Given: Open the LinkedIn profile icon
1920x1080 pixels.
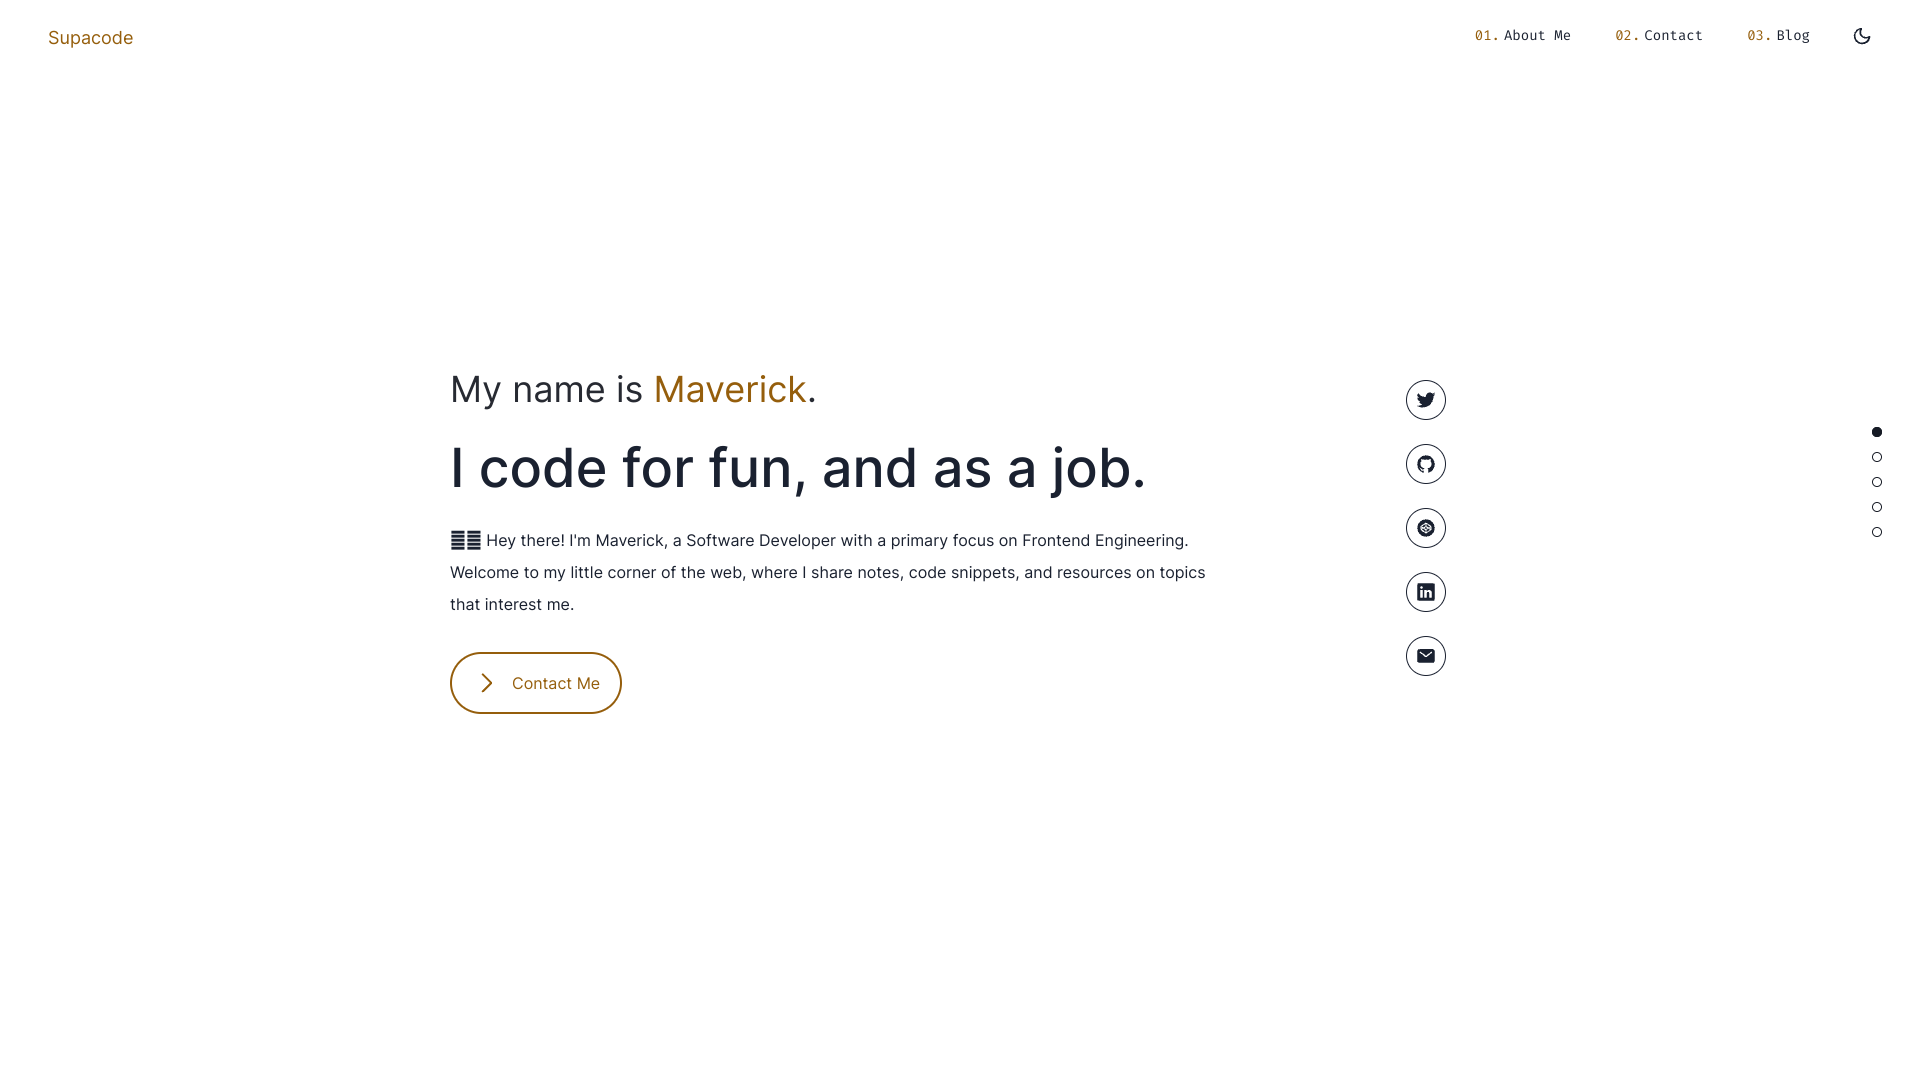Looking at the screenshot, I should click(x=1426, y=592).
